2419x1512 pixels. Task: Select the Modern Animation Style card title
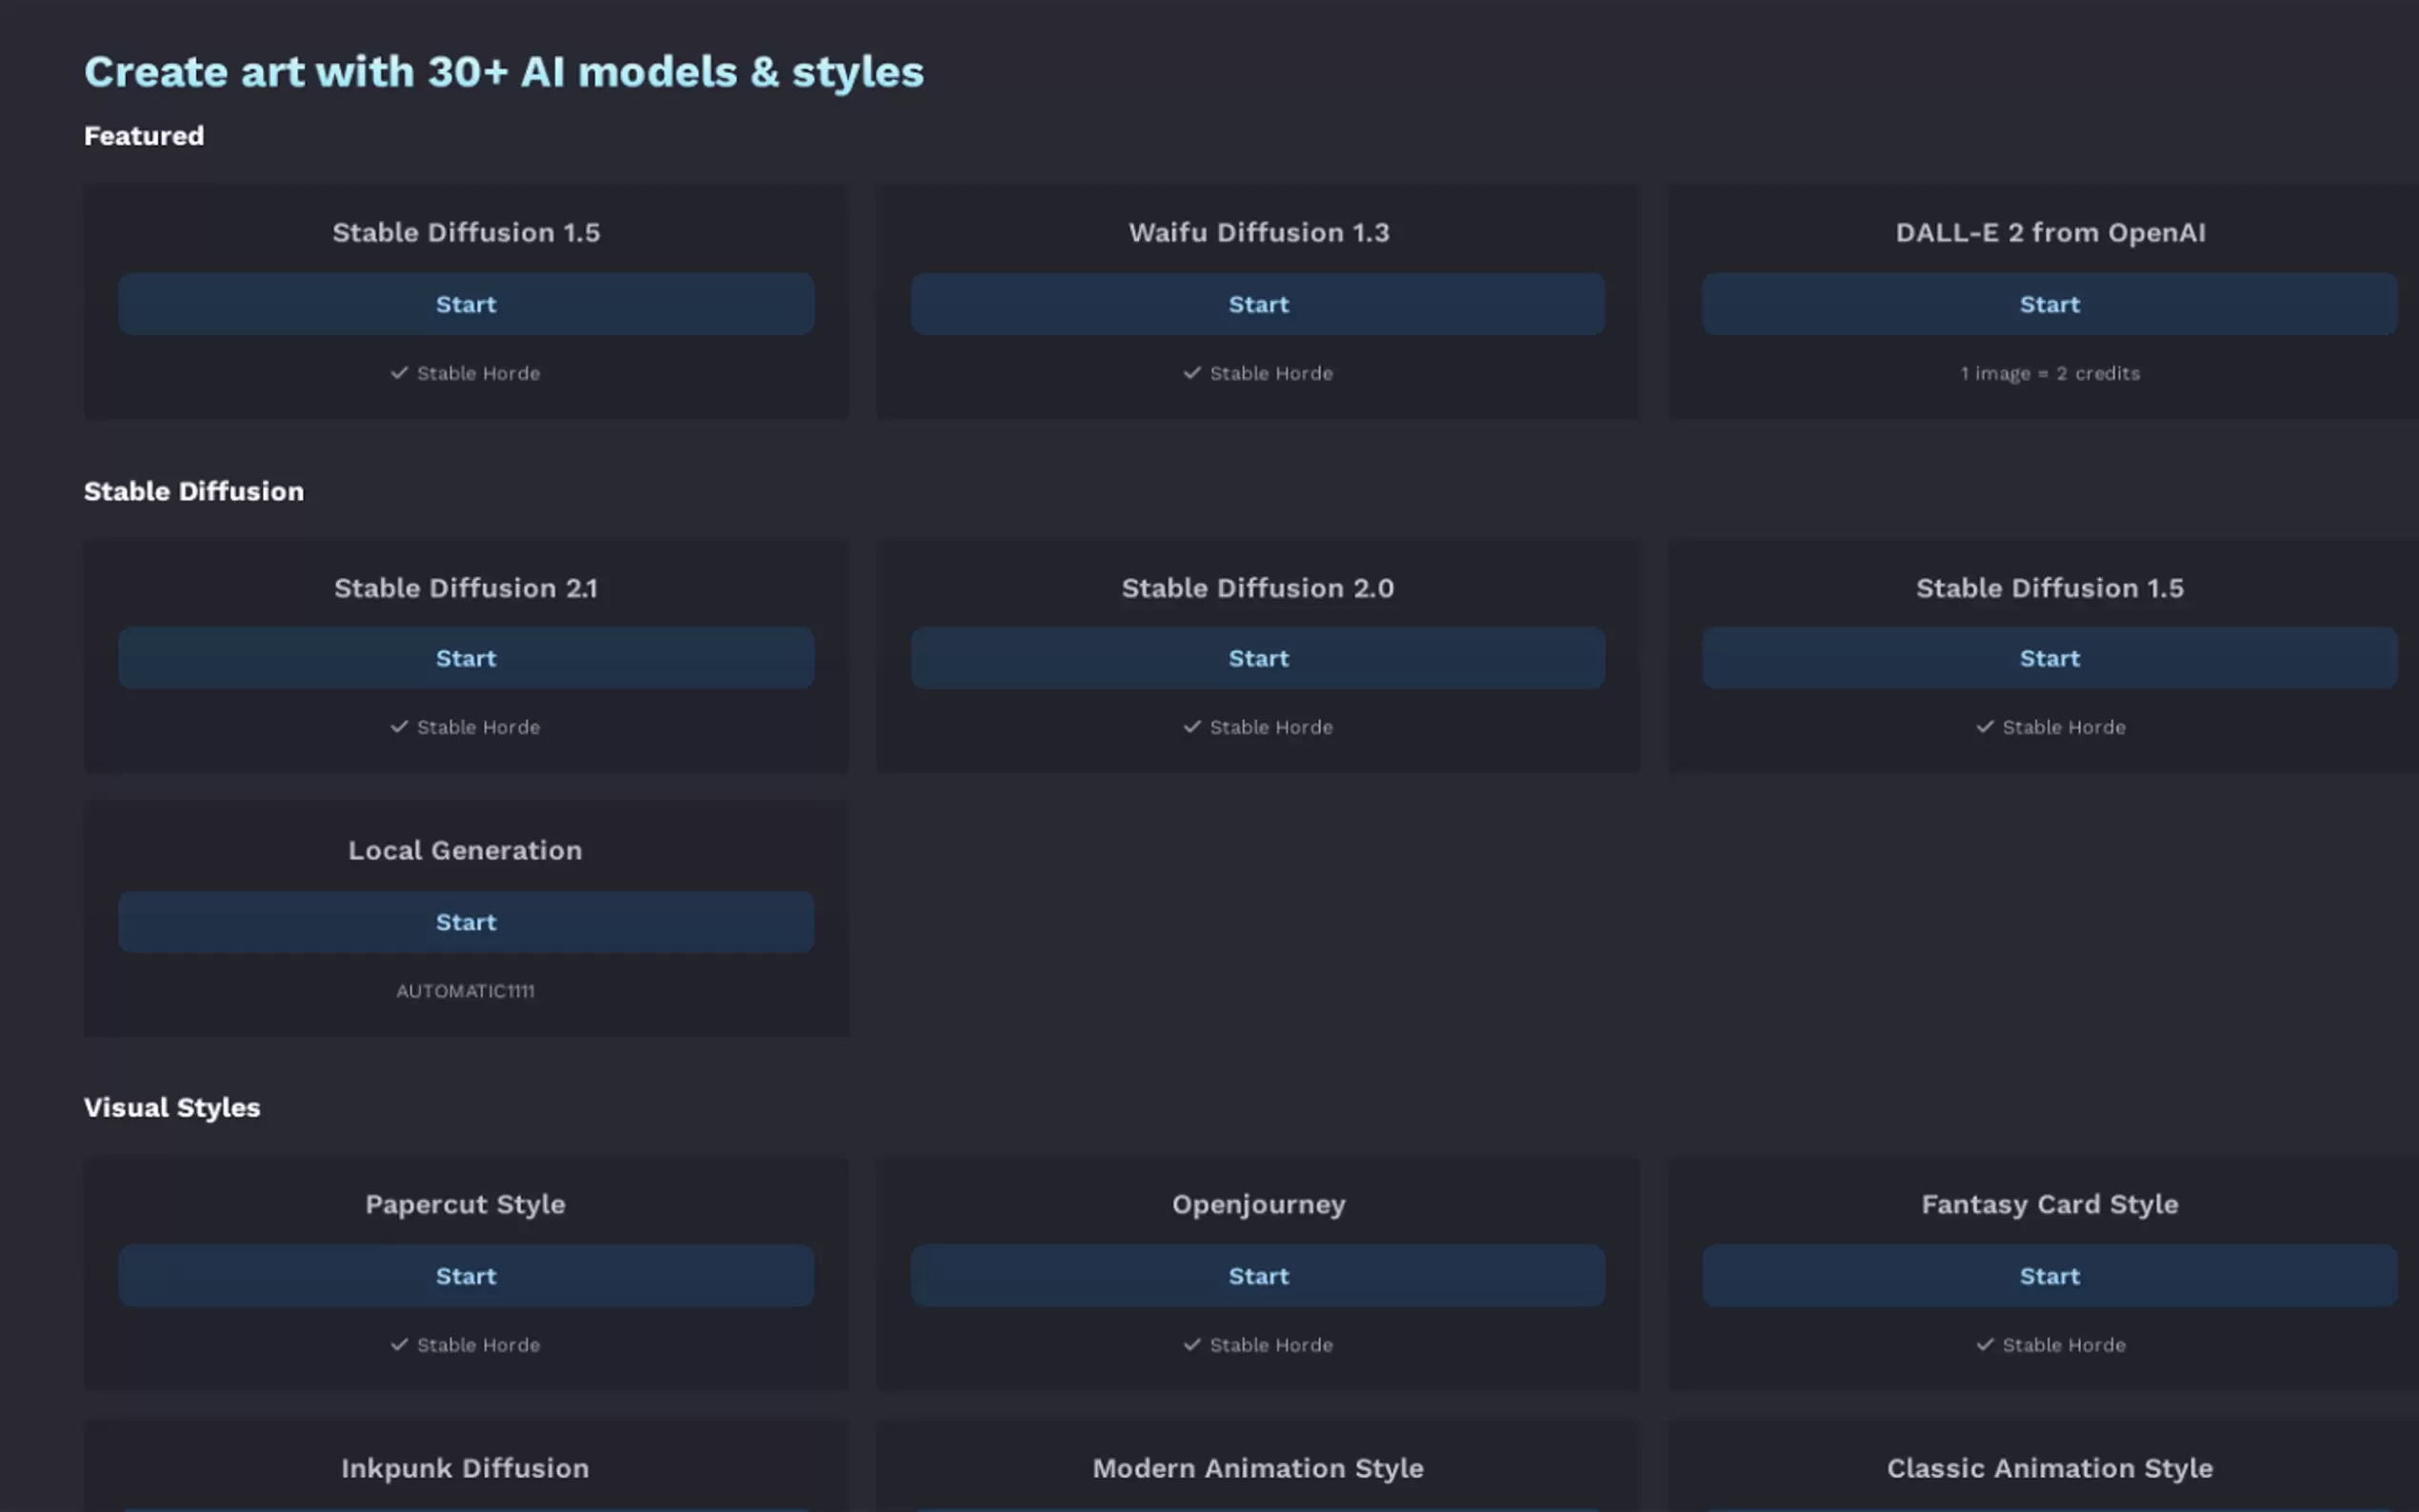[x=1257, y=1468]
